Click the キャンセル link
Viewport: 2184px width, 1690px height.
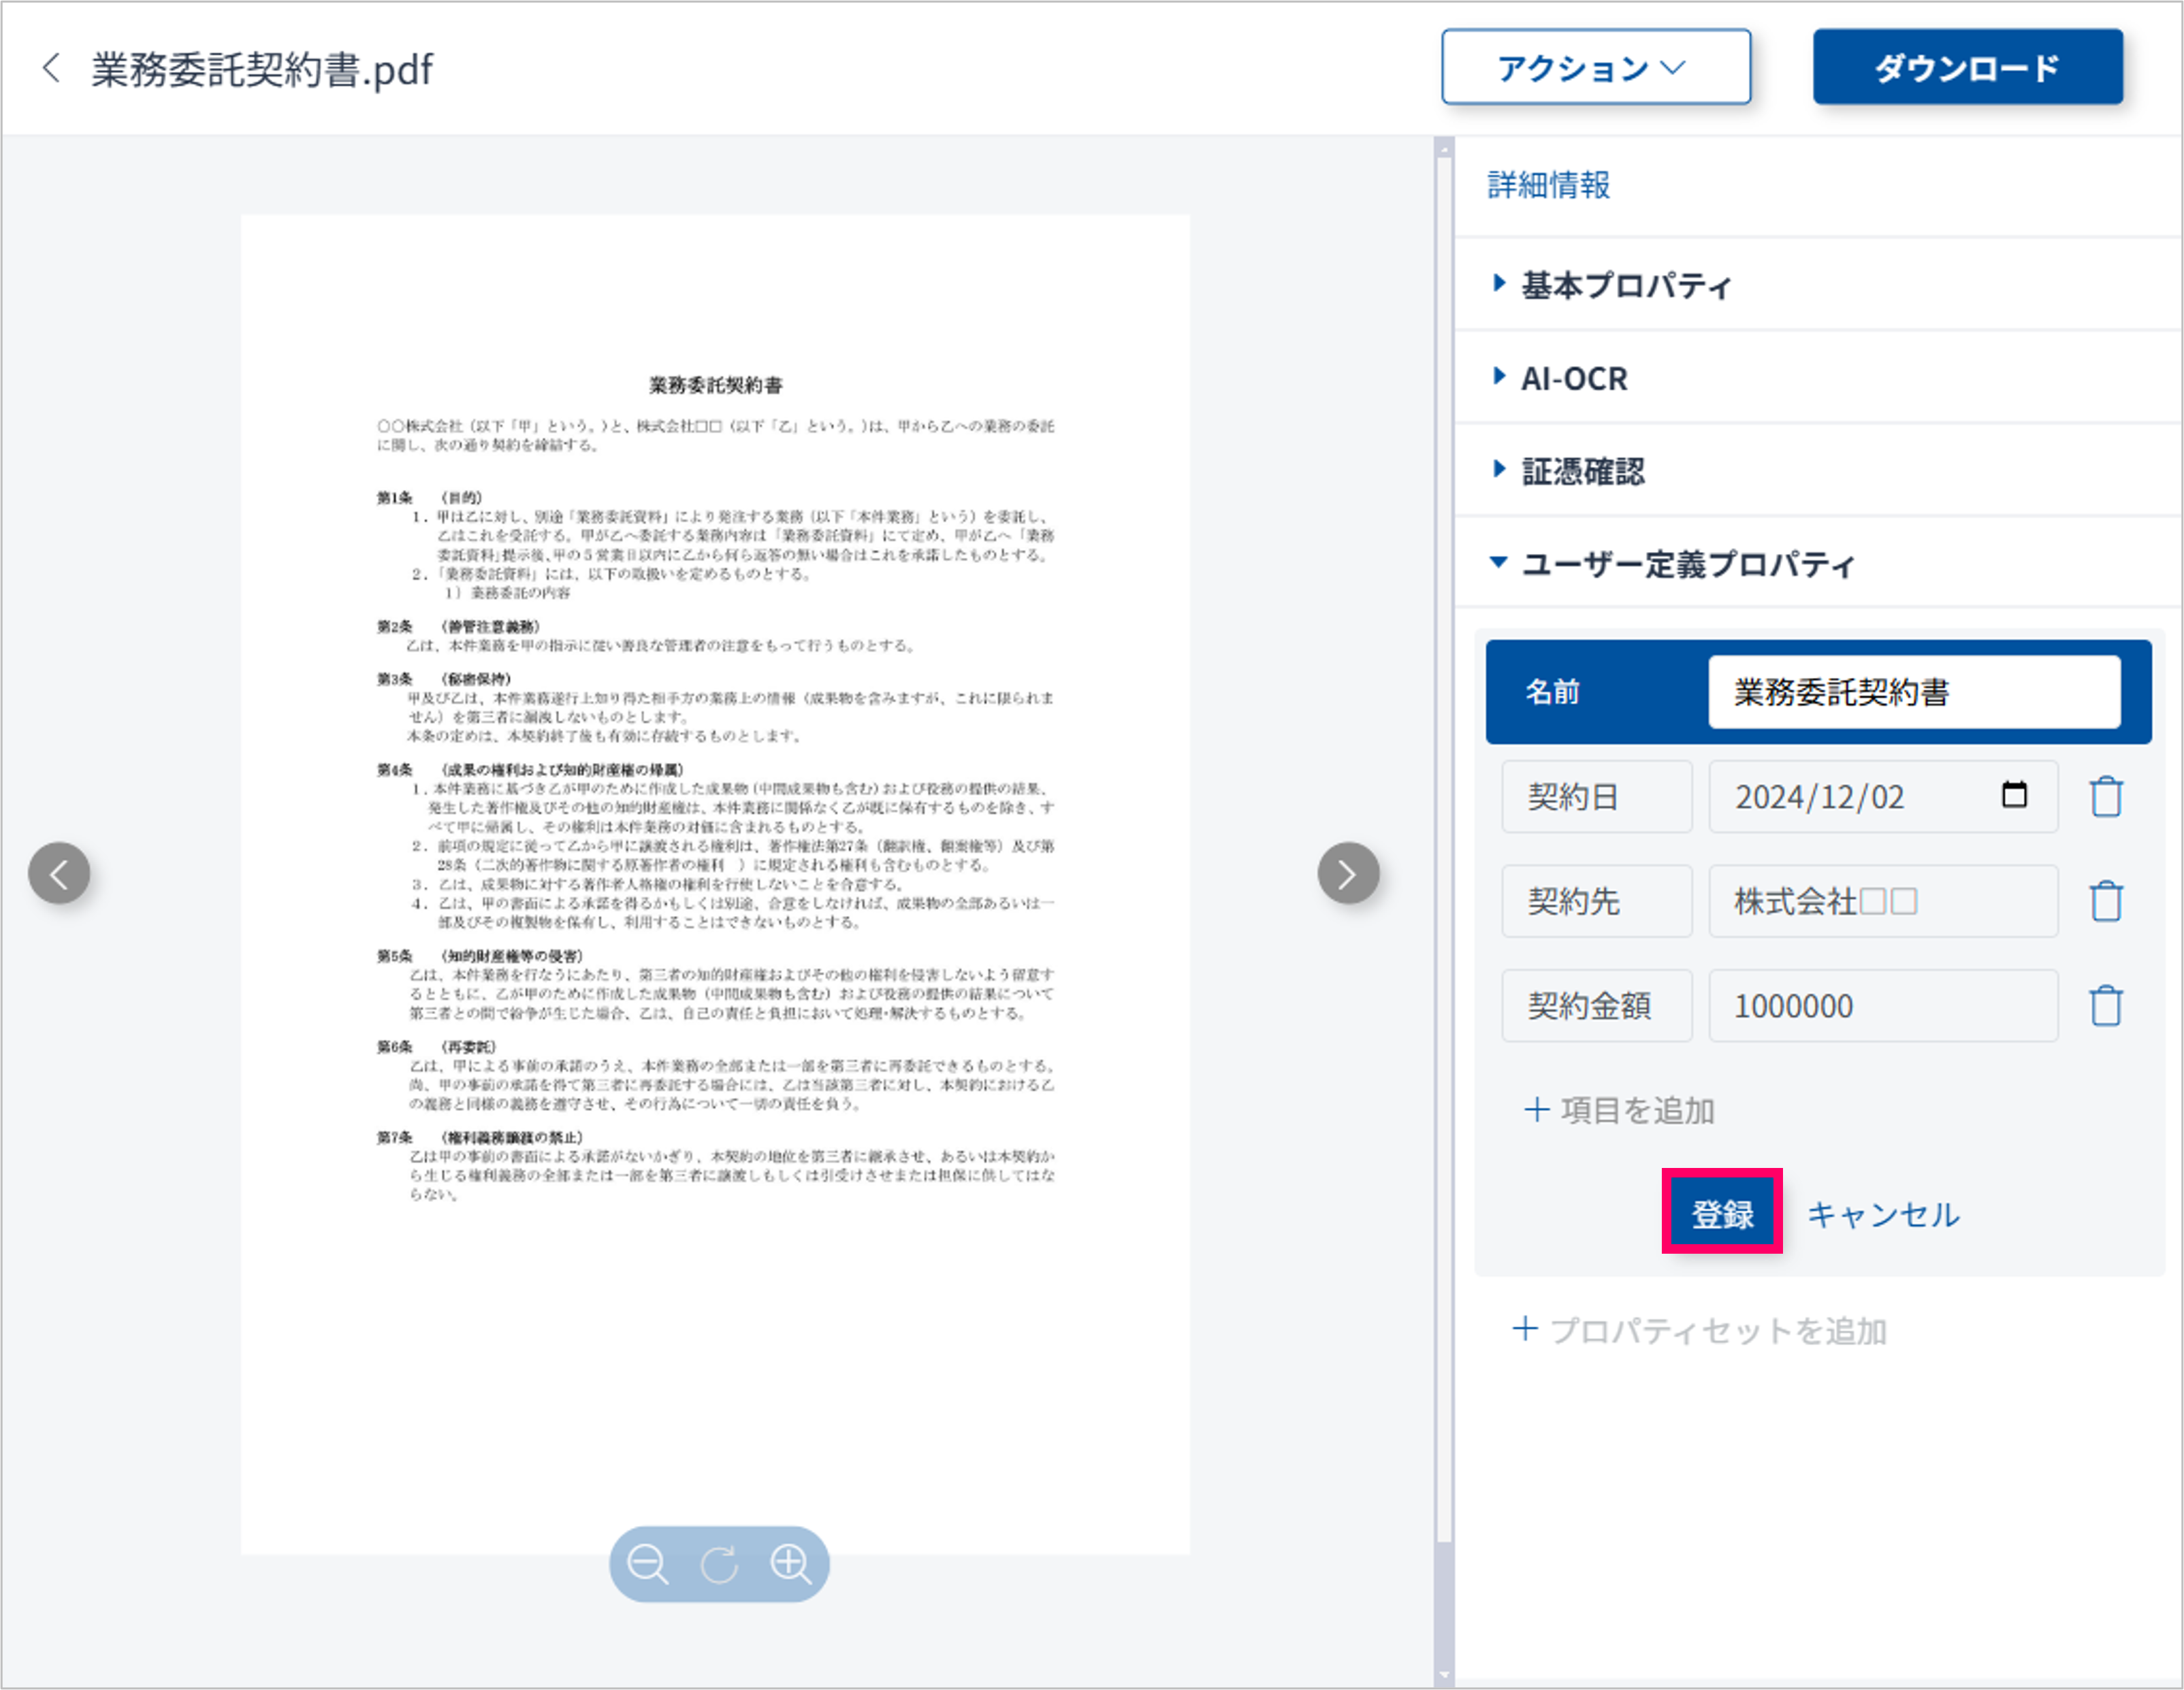[1882, 1214]
